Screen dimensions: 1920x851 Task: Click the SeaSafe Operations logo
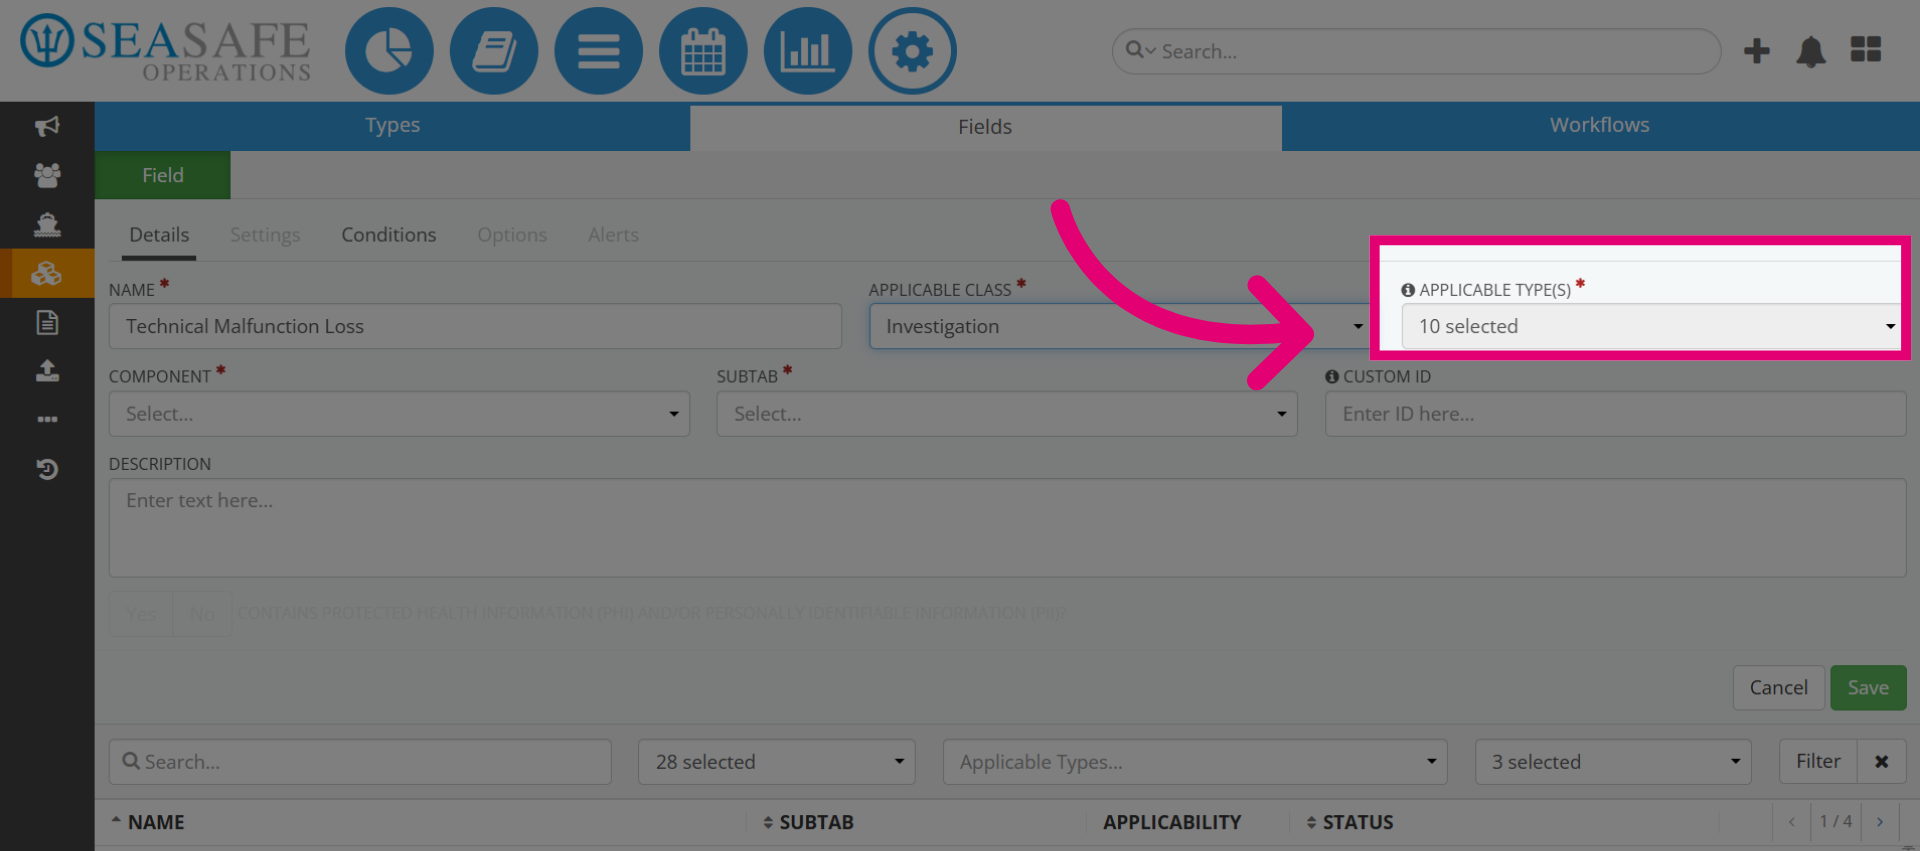pyautogui.click(x=166, y=49)
